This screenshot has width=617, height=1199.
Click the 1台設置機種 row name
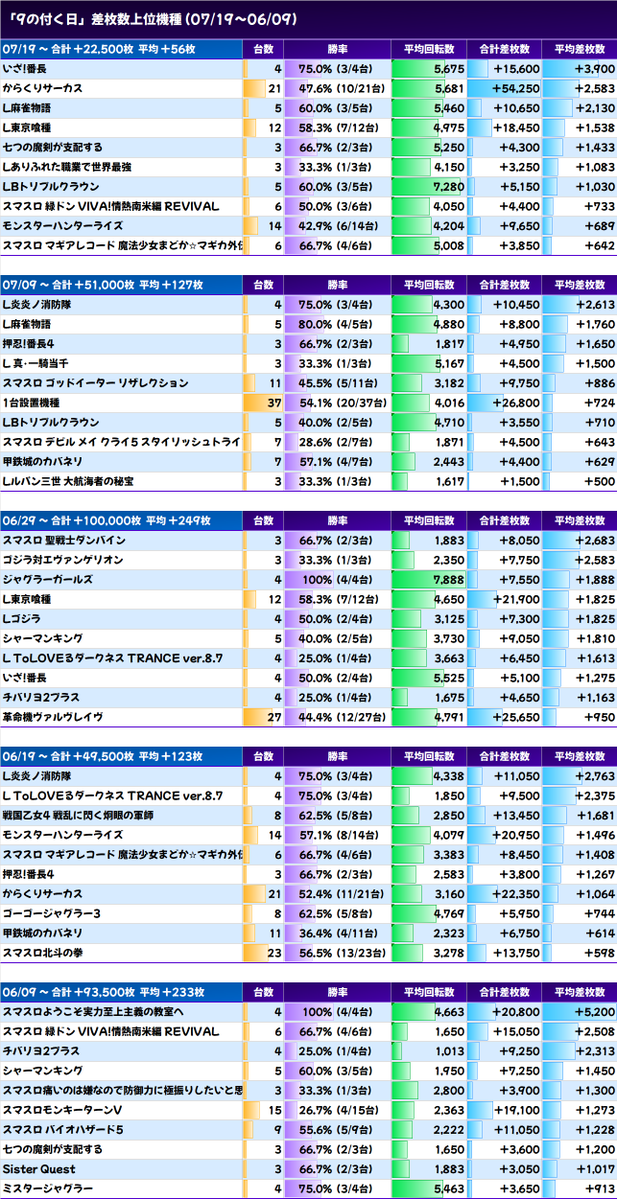click(x=31, y=402)
